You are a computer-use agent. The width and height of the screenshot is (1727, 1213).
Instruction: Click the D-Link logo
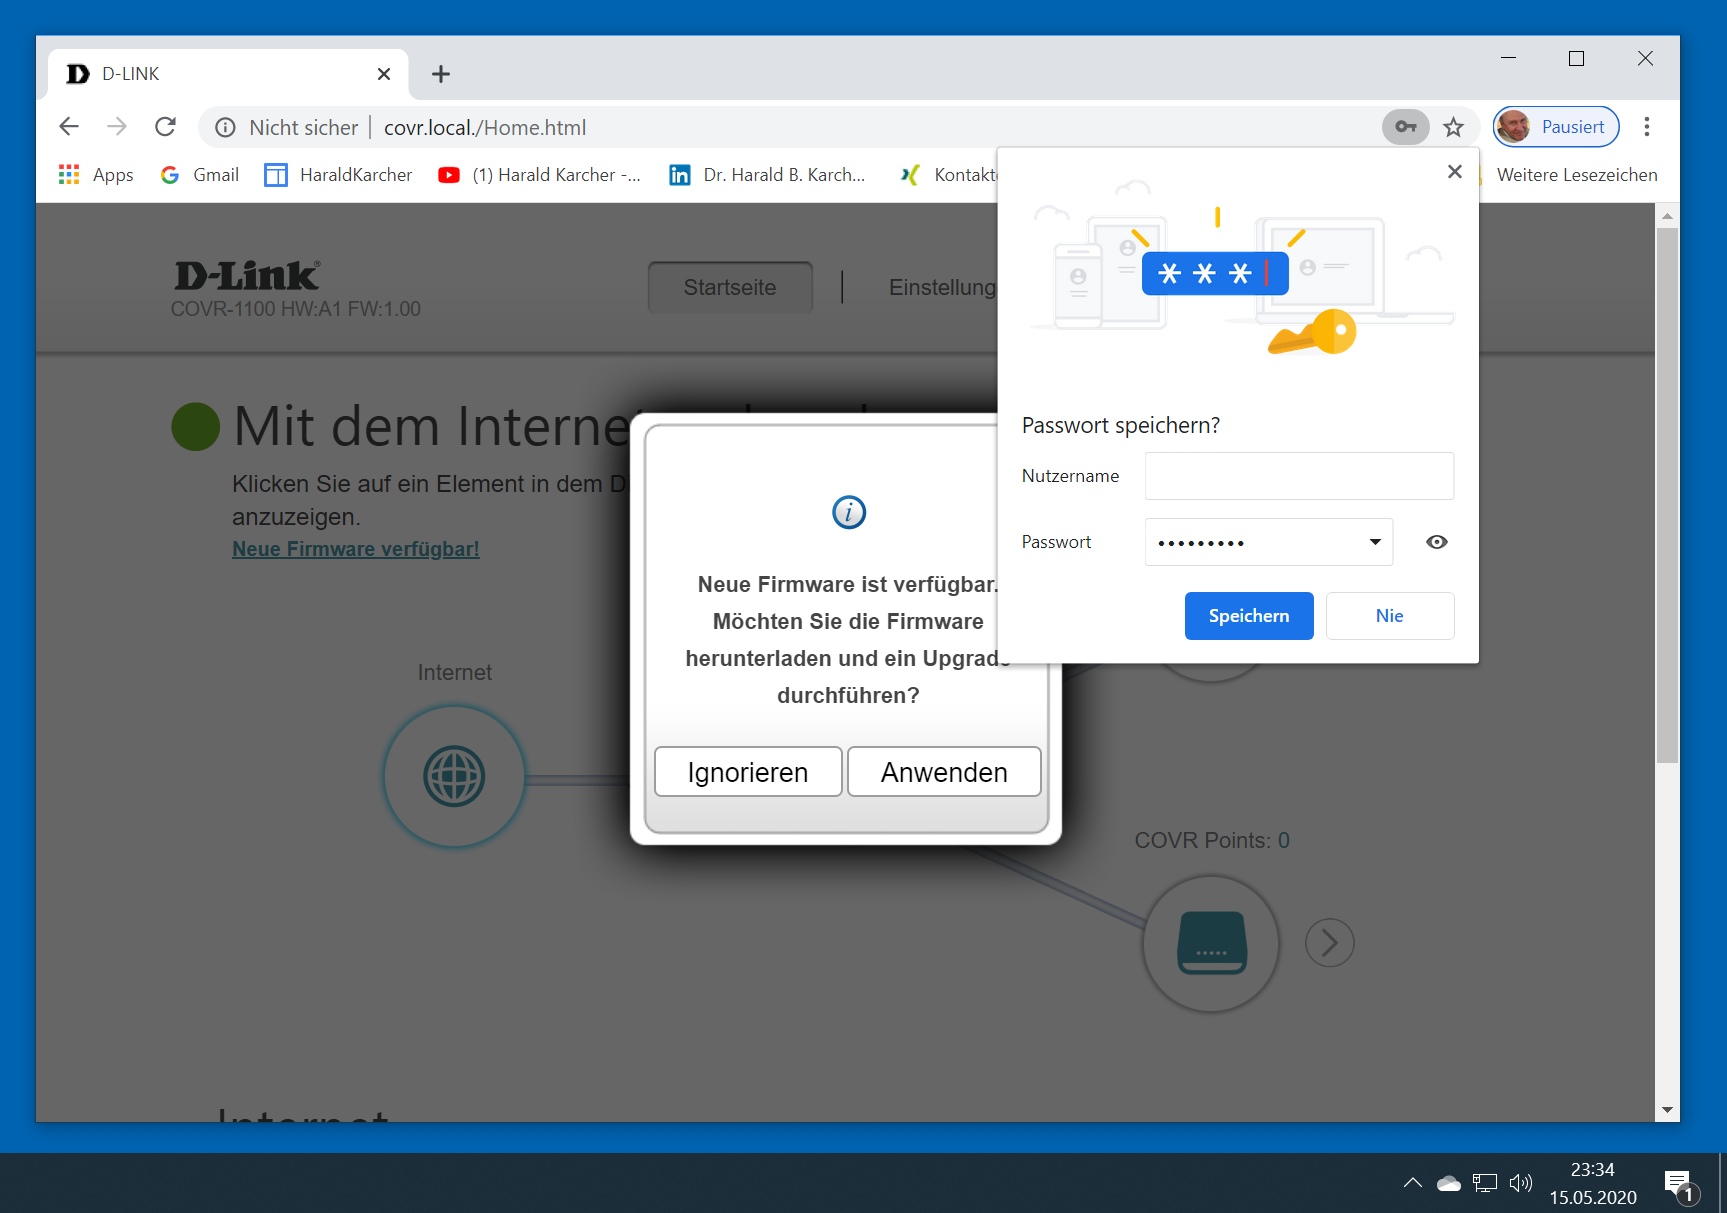(247, 276)
